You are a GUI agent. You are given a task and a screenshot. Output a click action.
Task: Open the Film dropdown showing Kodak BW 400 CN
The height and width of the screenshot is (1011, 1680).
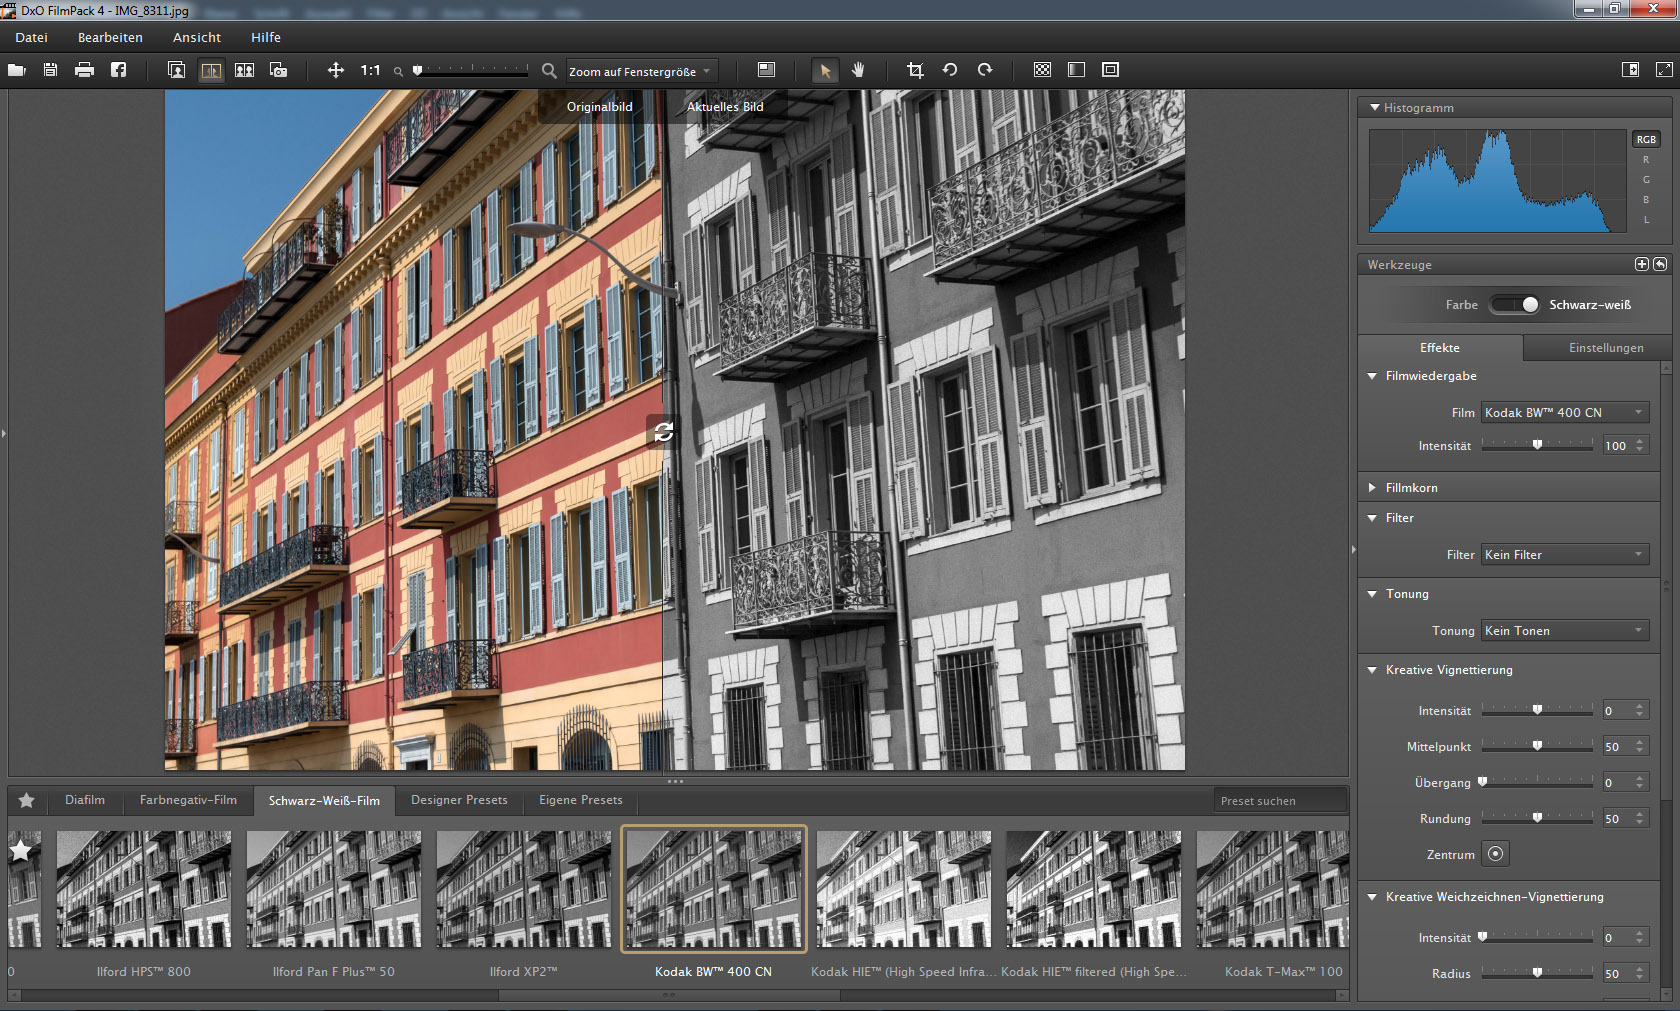coord(1564,413)
